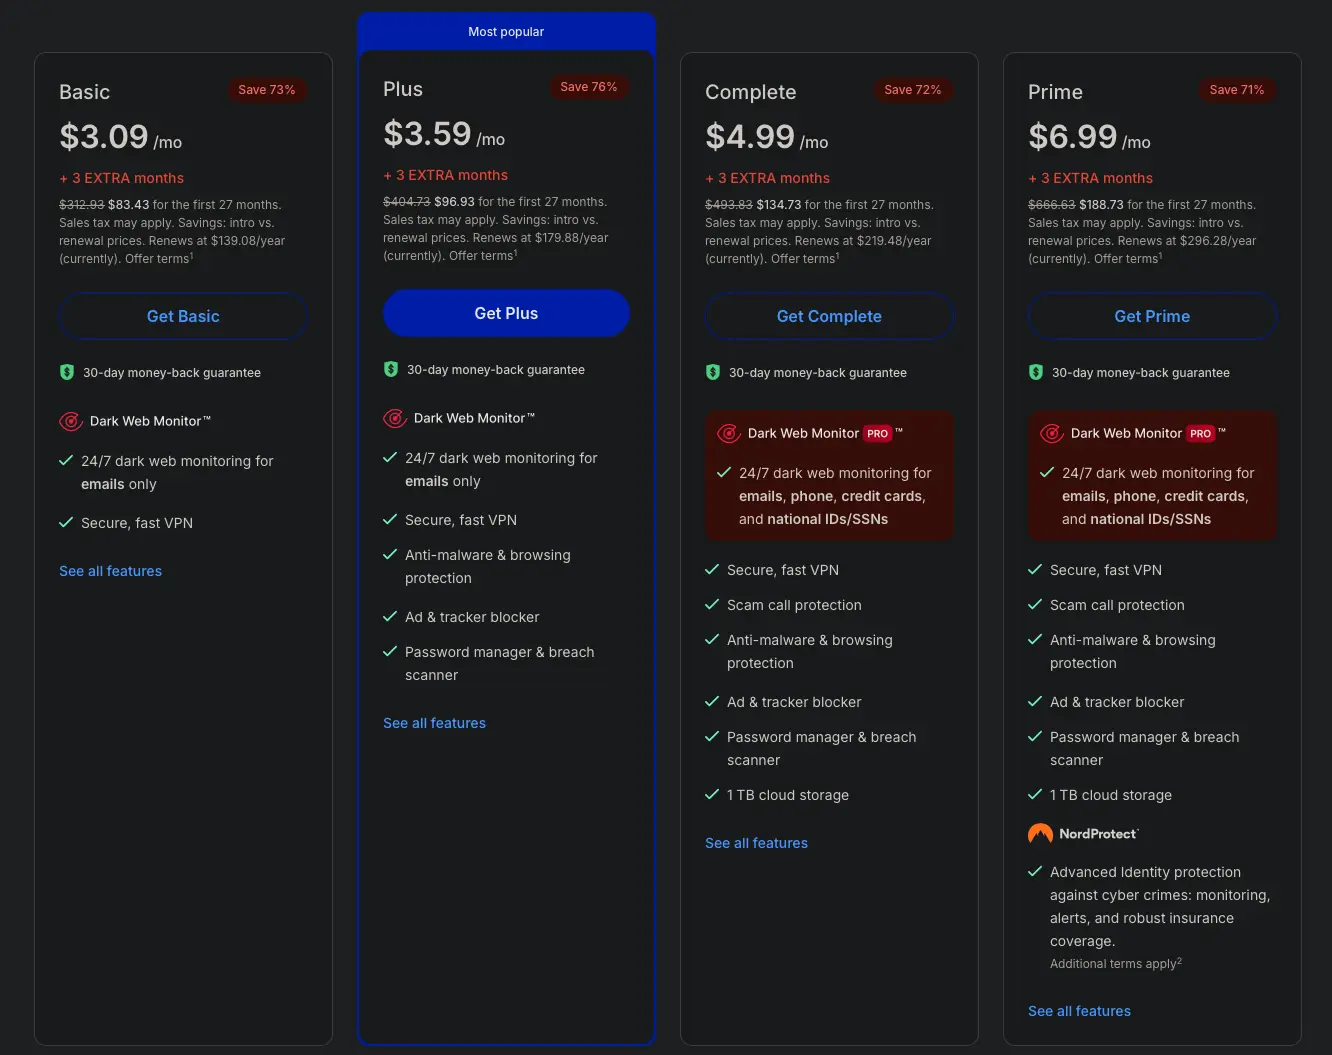The height and width of the screenshot is (1055, 1332).
Task: Click the Dark Web Monitor PRO icon in Complete
Action: [x=729, y=433]
